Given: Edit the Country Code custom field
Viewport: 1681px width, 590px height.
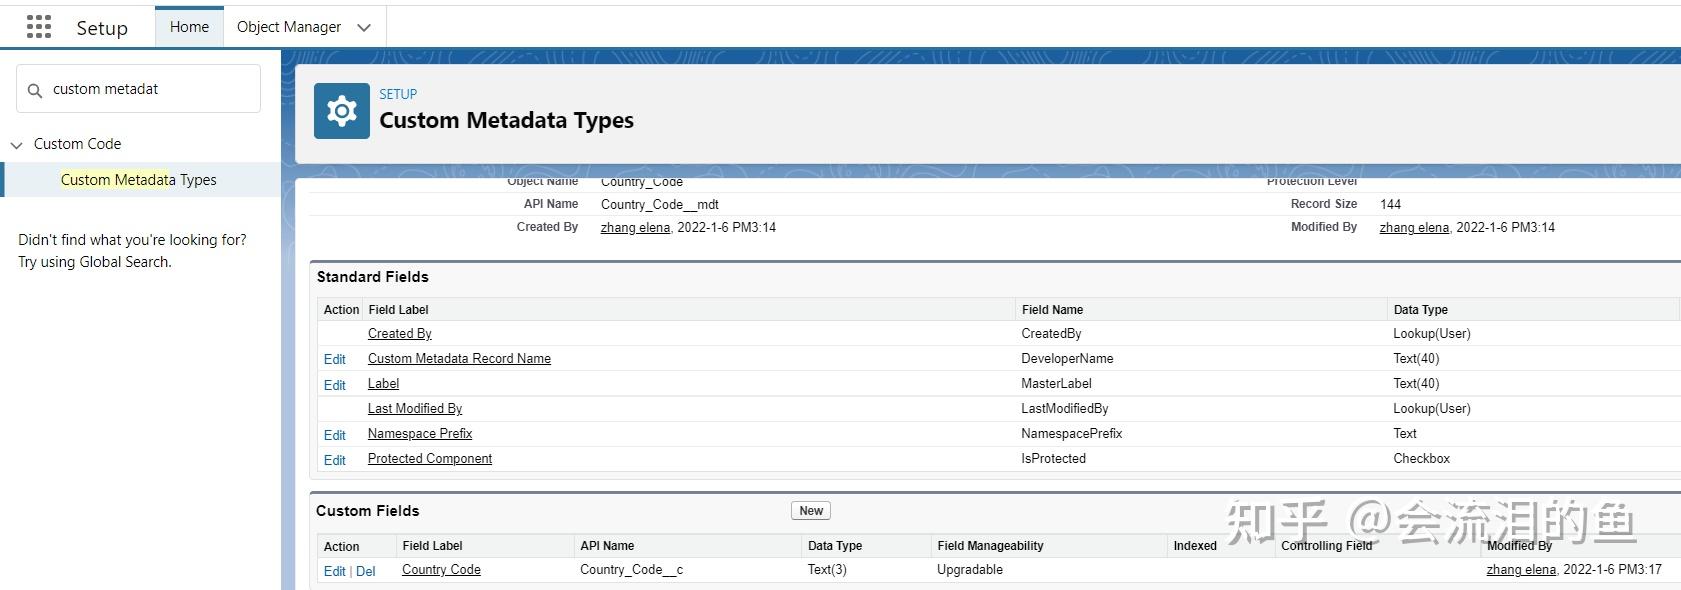Looking at the screenshot, I should (x=335, y=571).
